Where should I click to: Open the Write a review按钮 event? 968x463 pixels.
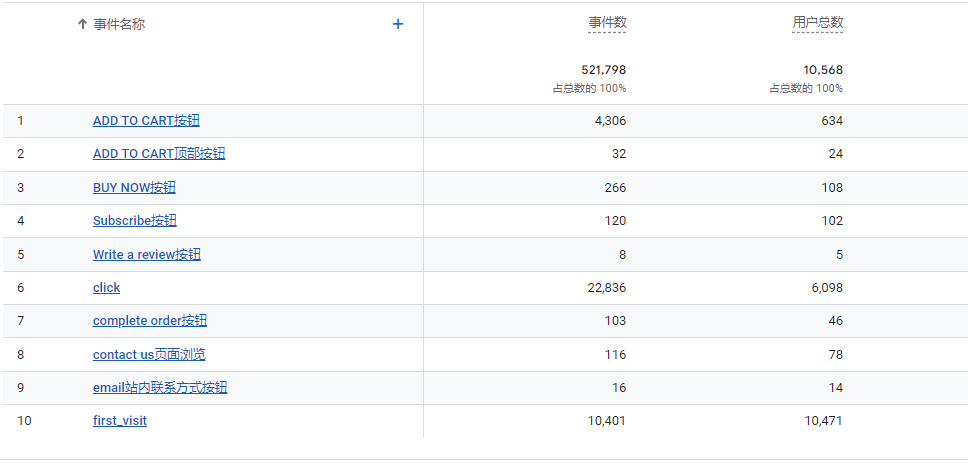[147, 254]
